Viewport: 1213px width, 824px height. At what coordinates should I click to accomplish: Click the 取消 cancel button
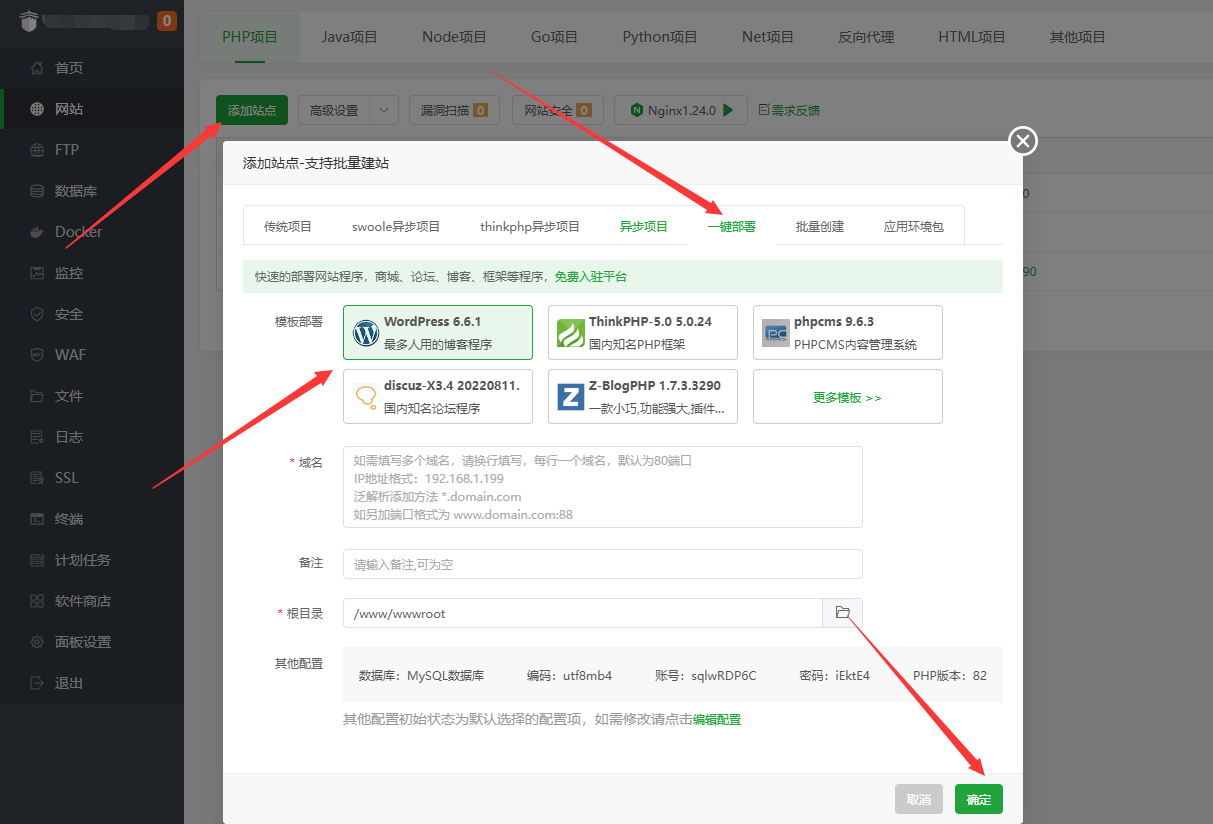click(x=919, y=799)
